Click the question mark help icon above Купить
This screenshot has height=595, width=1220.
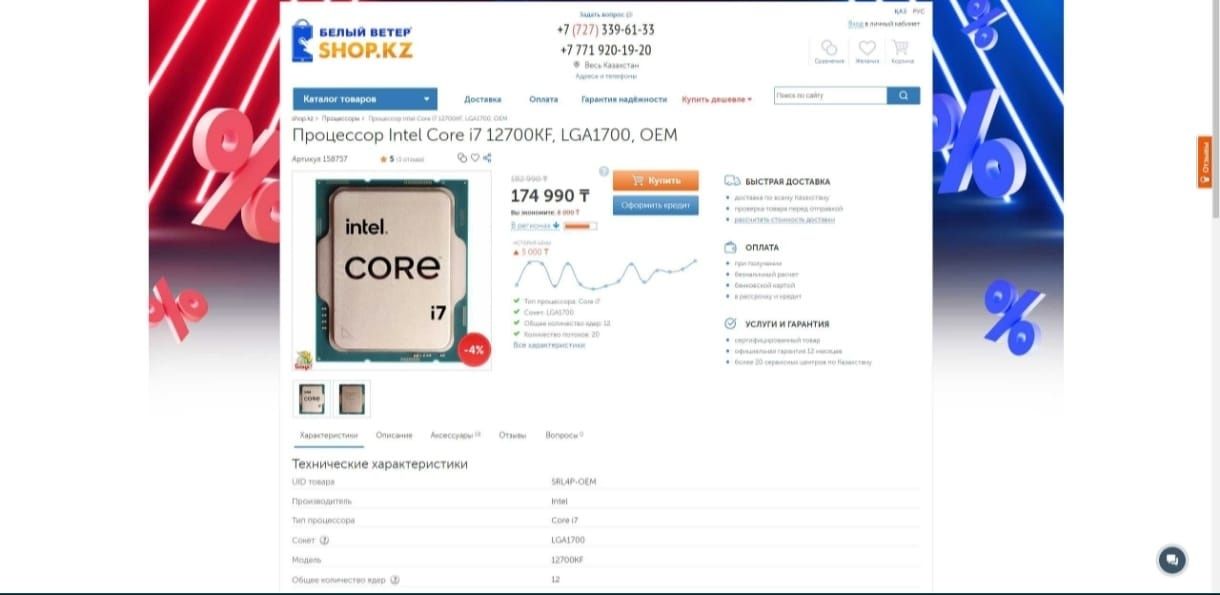tap(604, 171)
